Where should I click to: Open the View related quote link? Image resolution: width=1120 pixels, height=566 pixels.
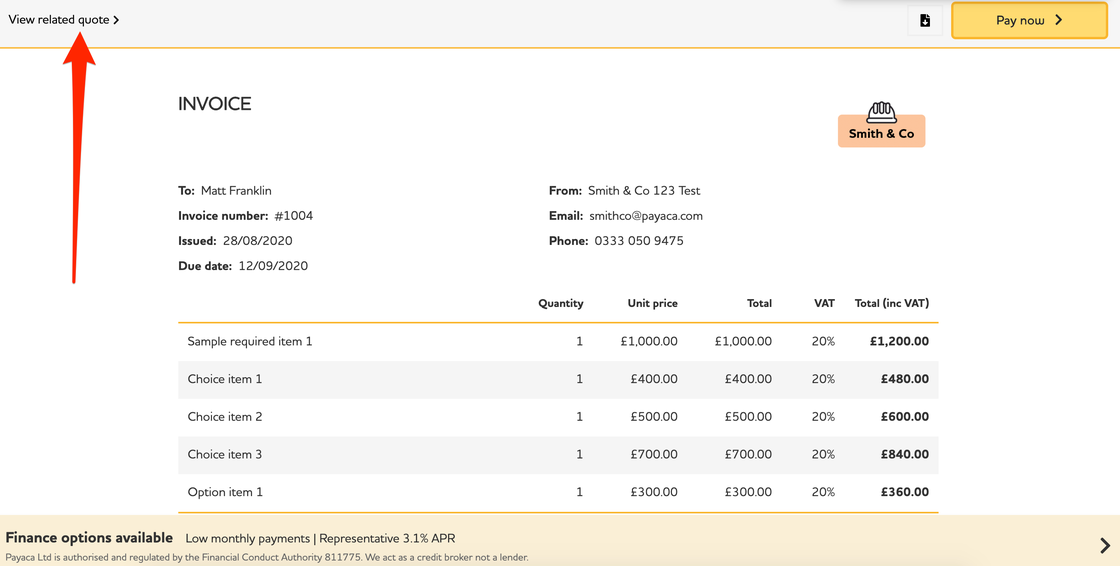59,20
